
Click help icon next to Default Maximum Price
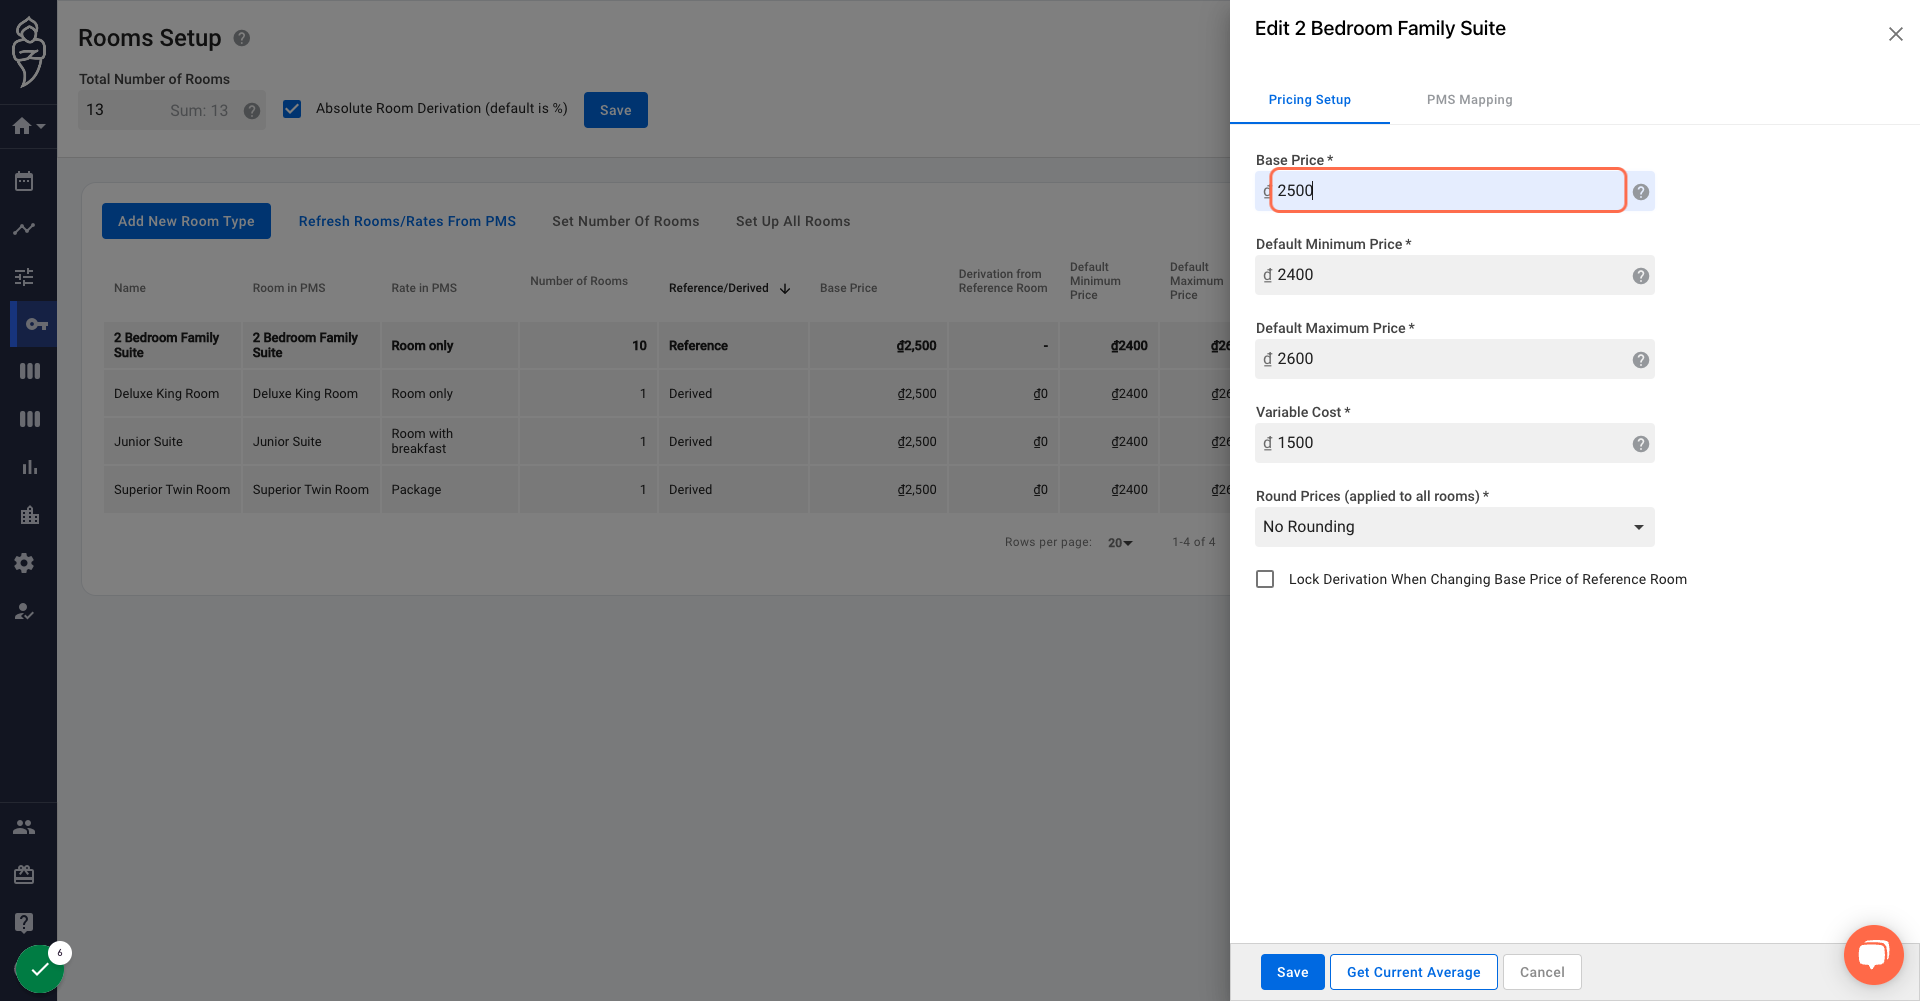tap(1641, 360)
